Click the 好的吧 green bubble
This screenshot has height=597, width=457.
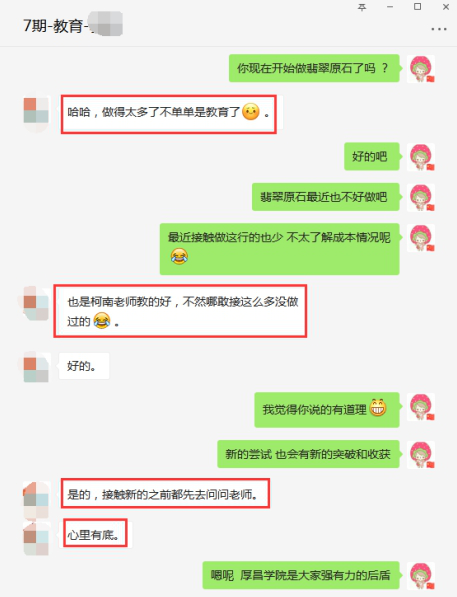coord(372,156)
